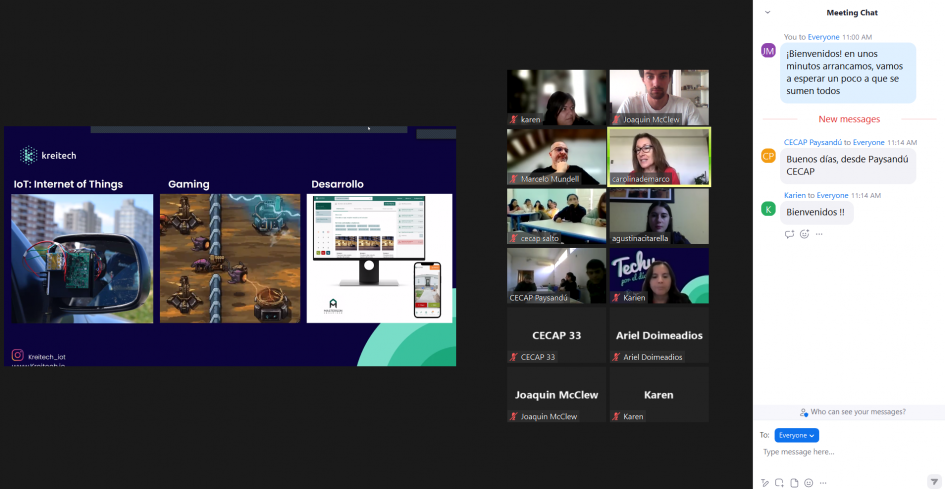
Task: Open the text formatting tool in chat
Action: [x=765, y=482]
